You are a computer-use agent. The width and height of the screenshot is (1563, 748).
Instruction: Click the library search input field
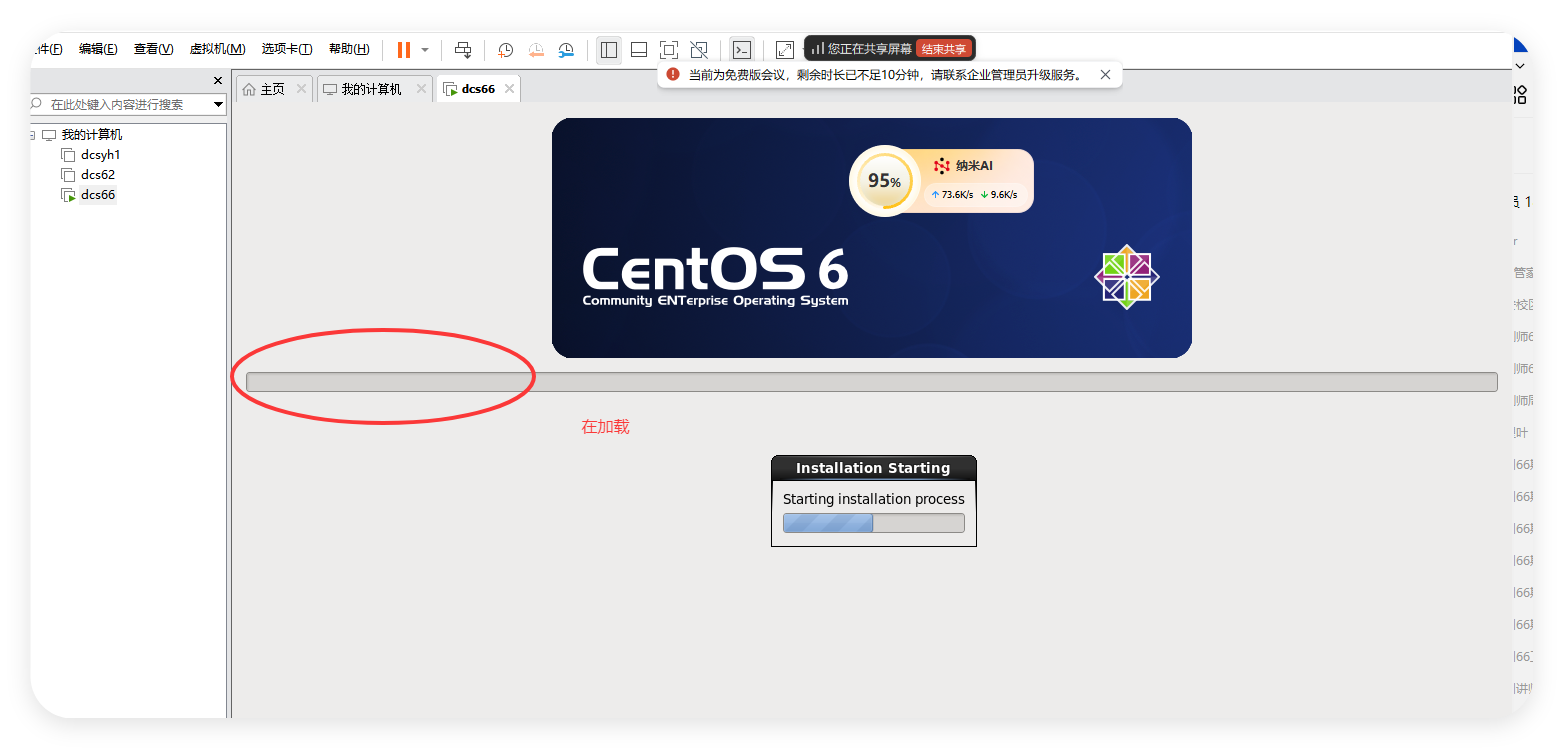(120, 104)
